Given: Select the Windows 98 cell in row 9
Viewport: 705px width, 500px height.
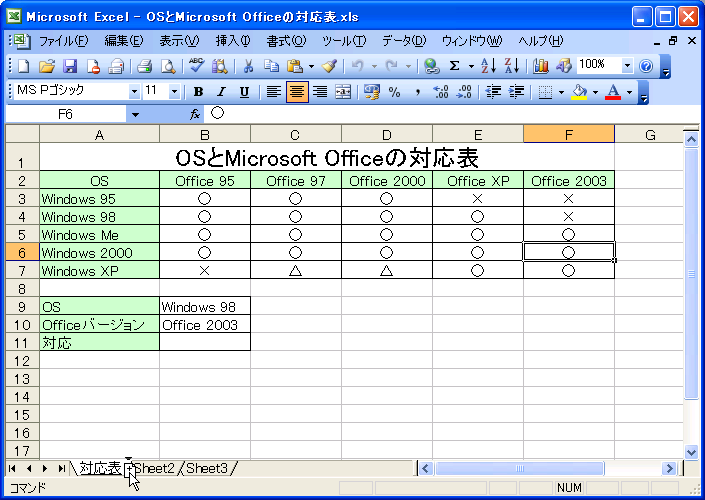Looking at the screenshot, I should pos(205,307).
